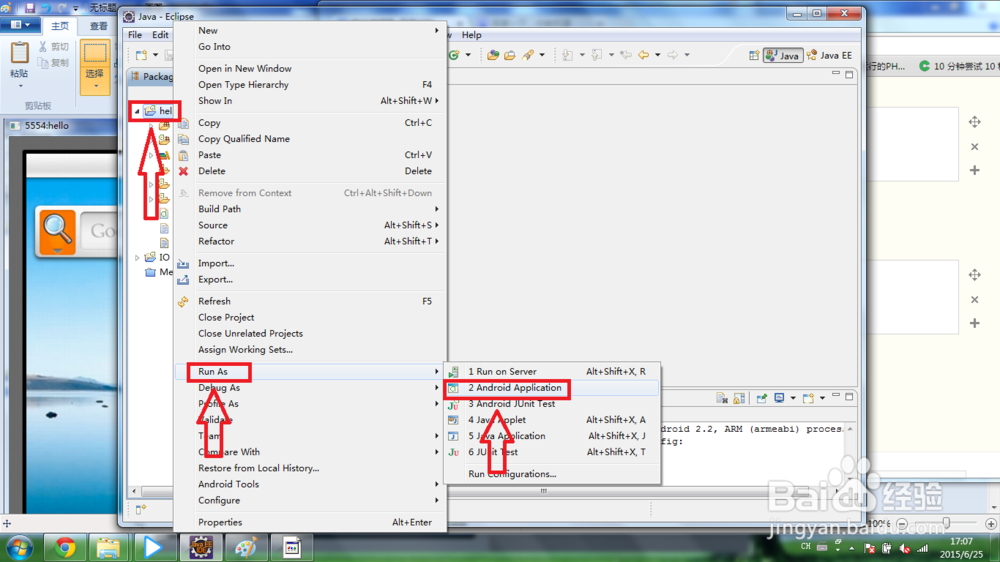Click the Refresh icon entry
Image resolution: width=1000 pixels, height=562 pixels.
coord(184,301)
